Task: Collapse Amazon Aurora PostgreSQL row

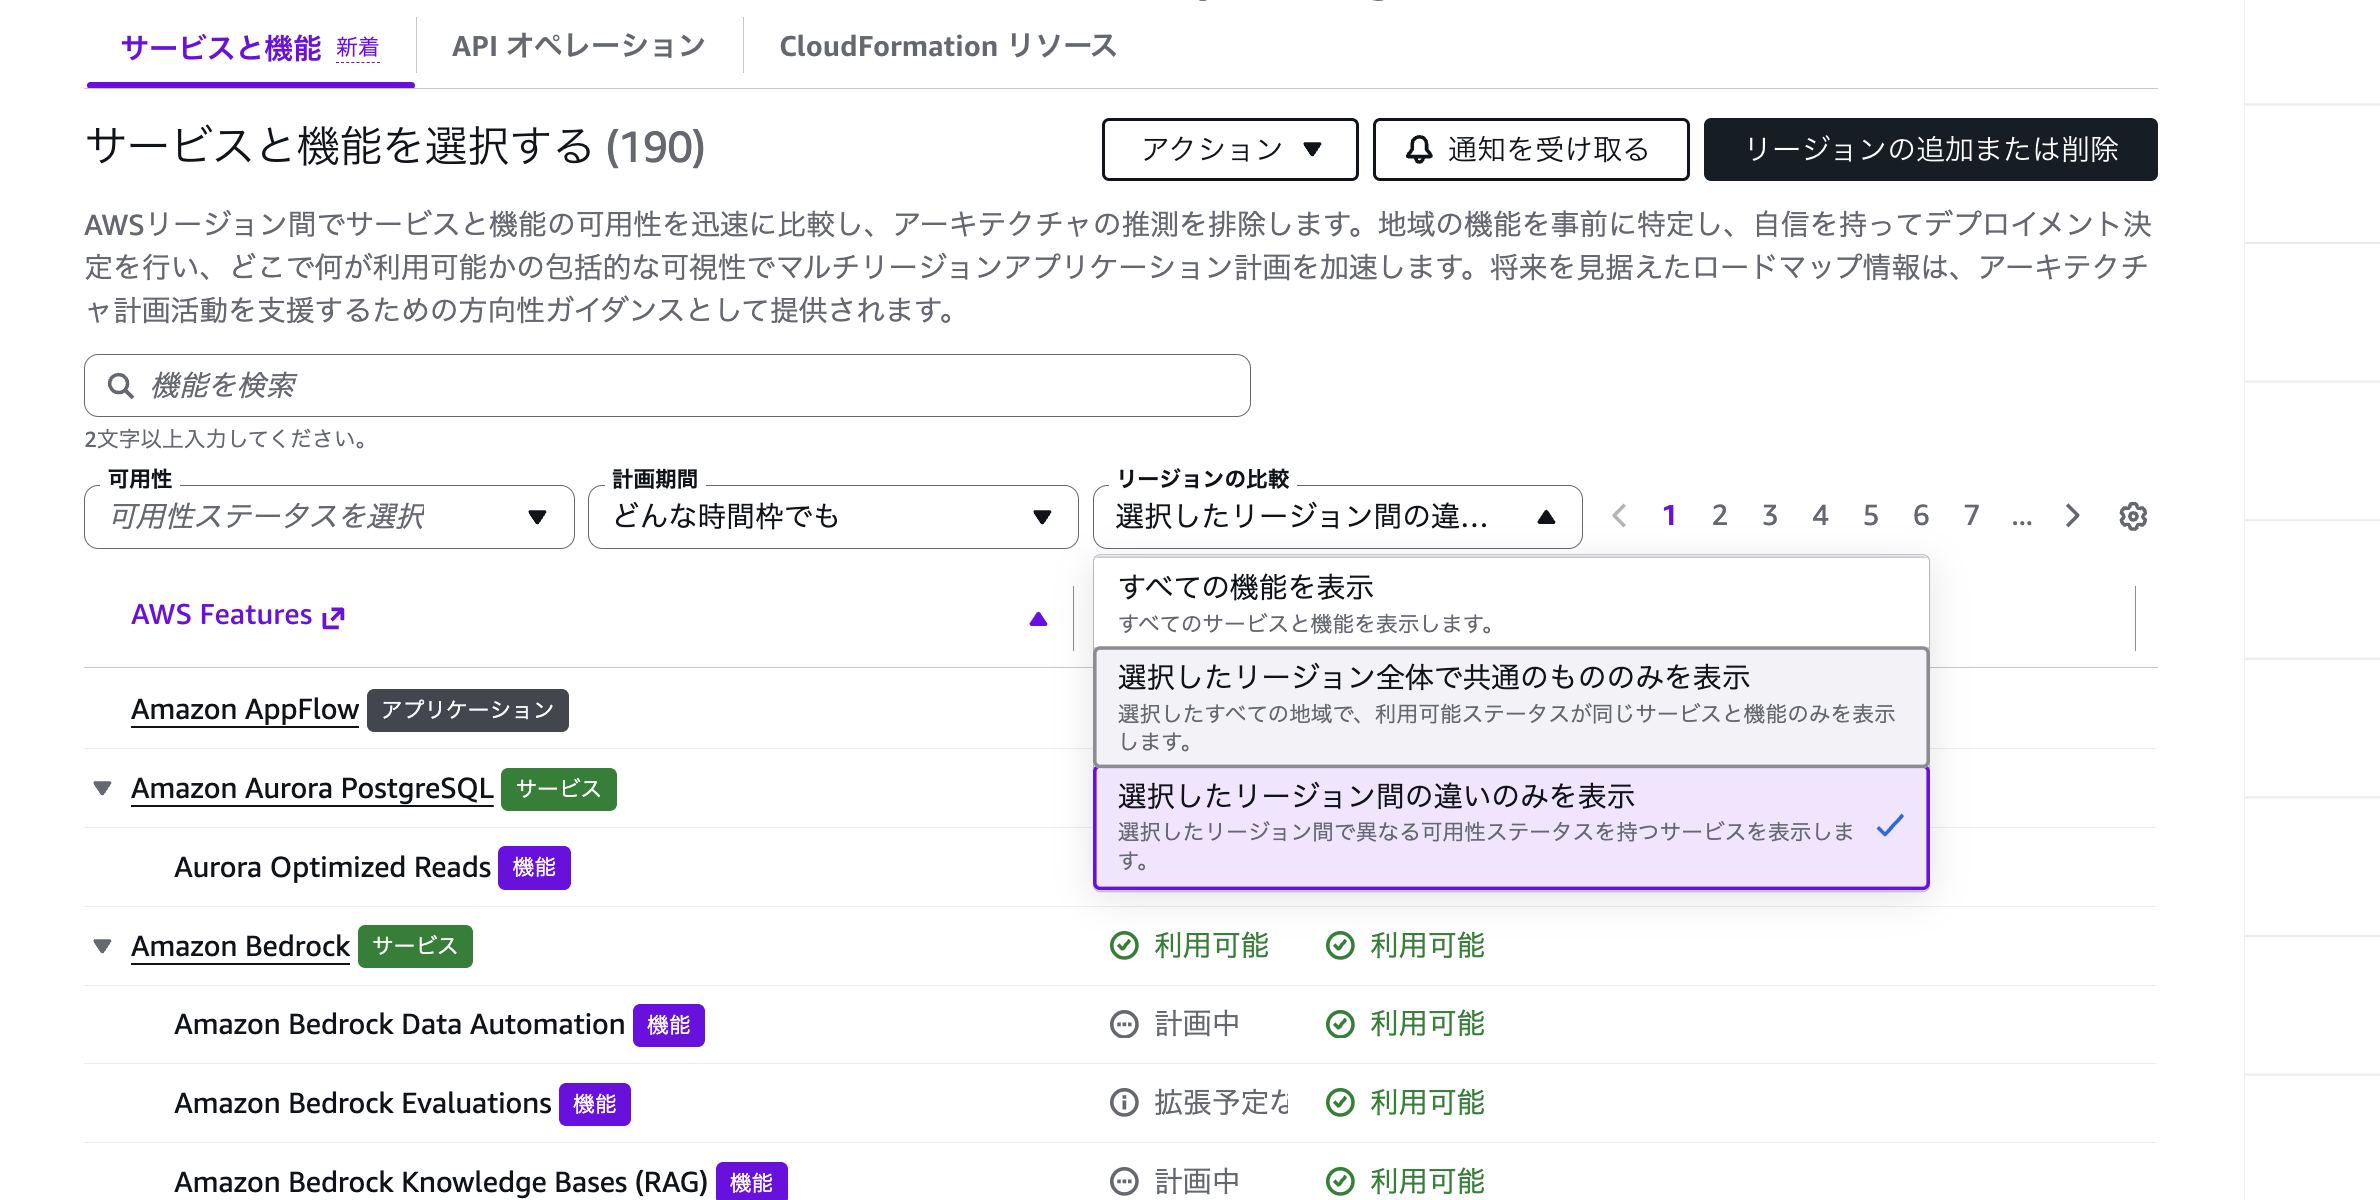Action: (102, 788)
